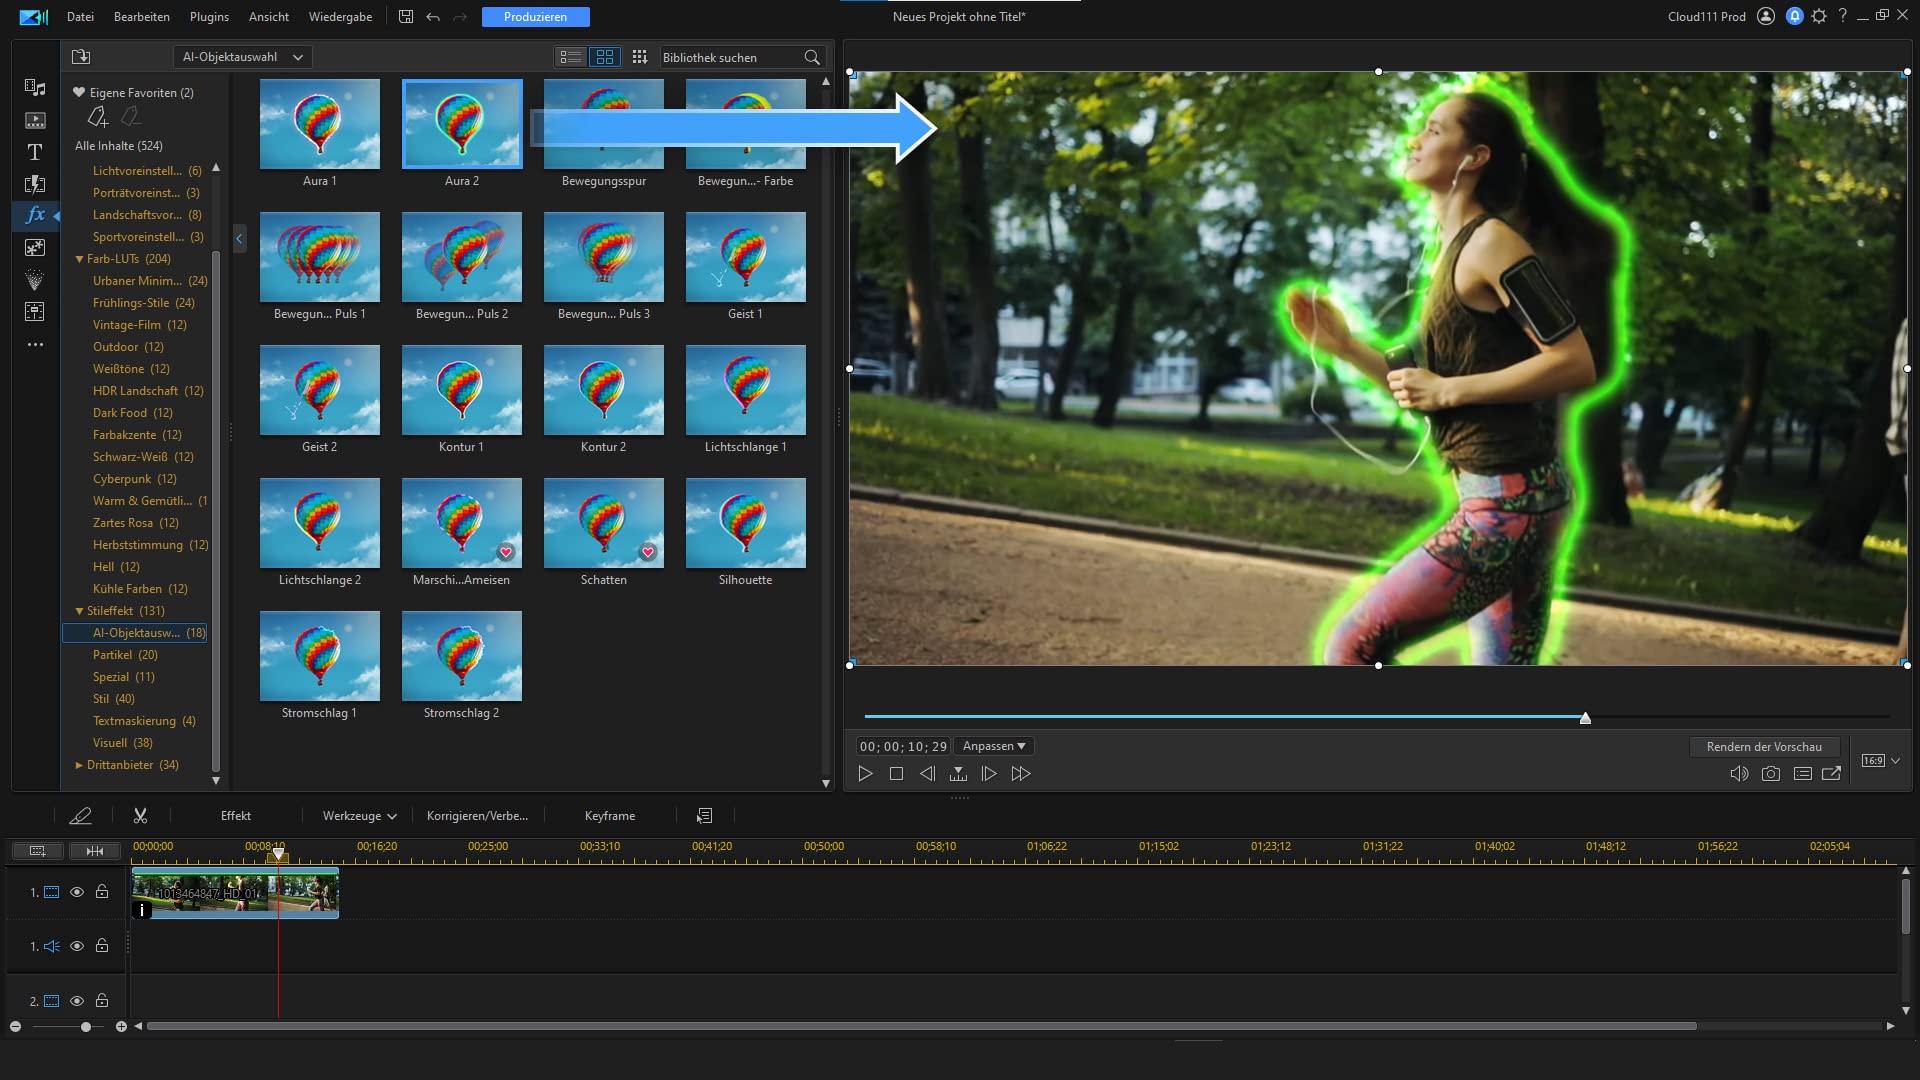Viewport: 1920px width, 1080px height.
Task: Click the preview playback position slider handle
Action: 1585,718
